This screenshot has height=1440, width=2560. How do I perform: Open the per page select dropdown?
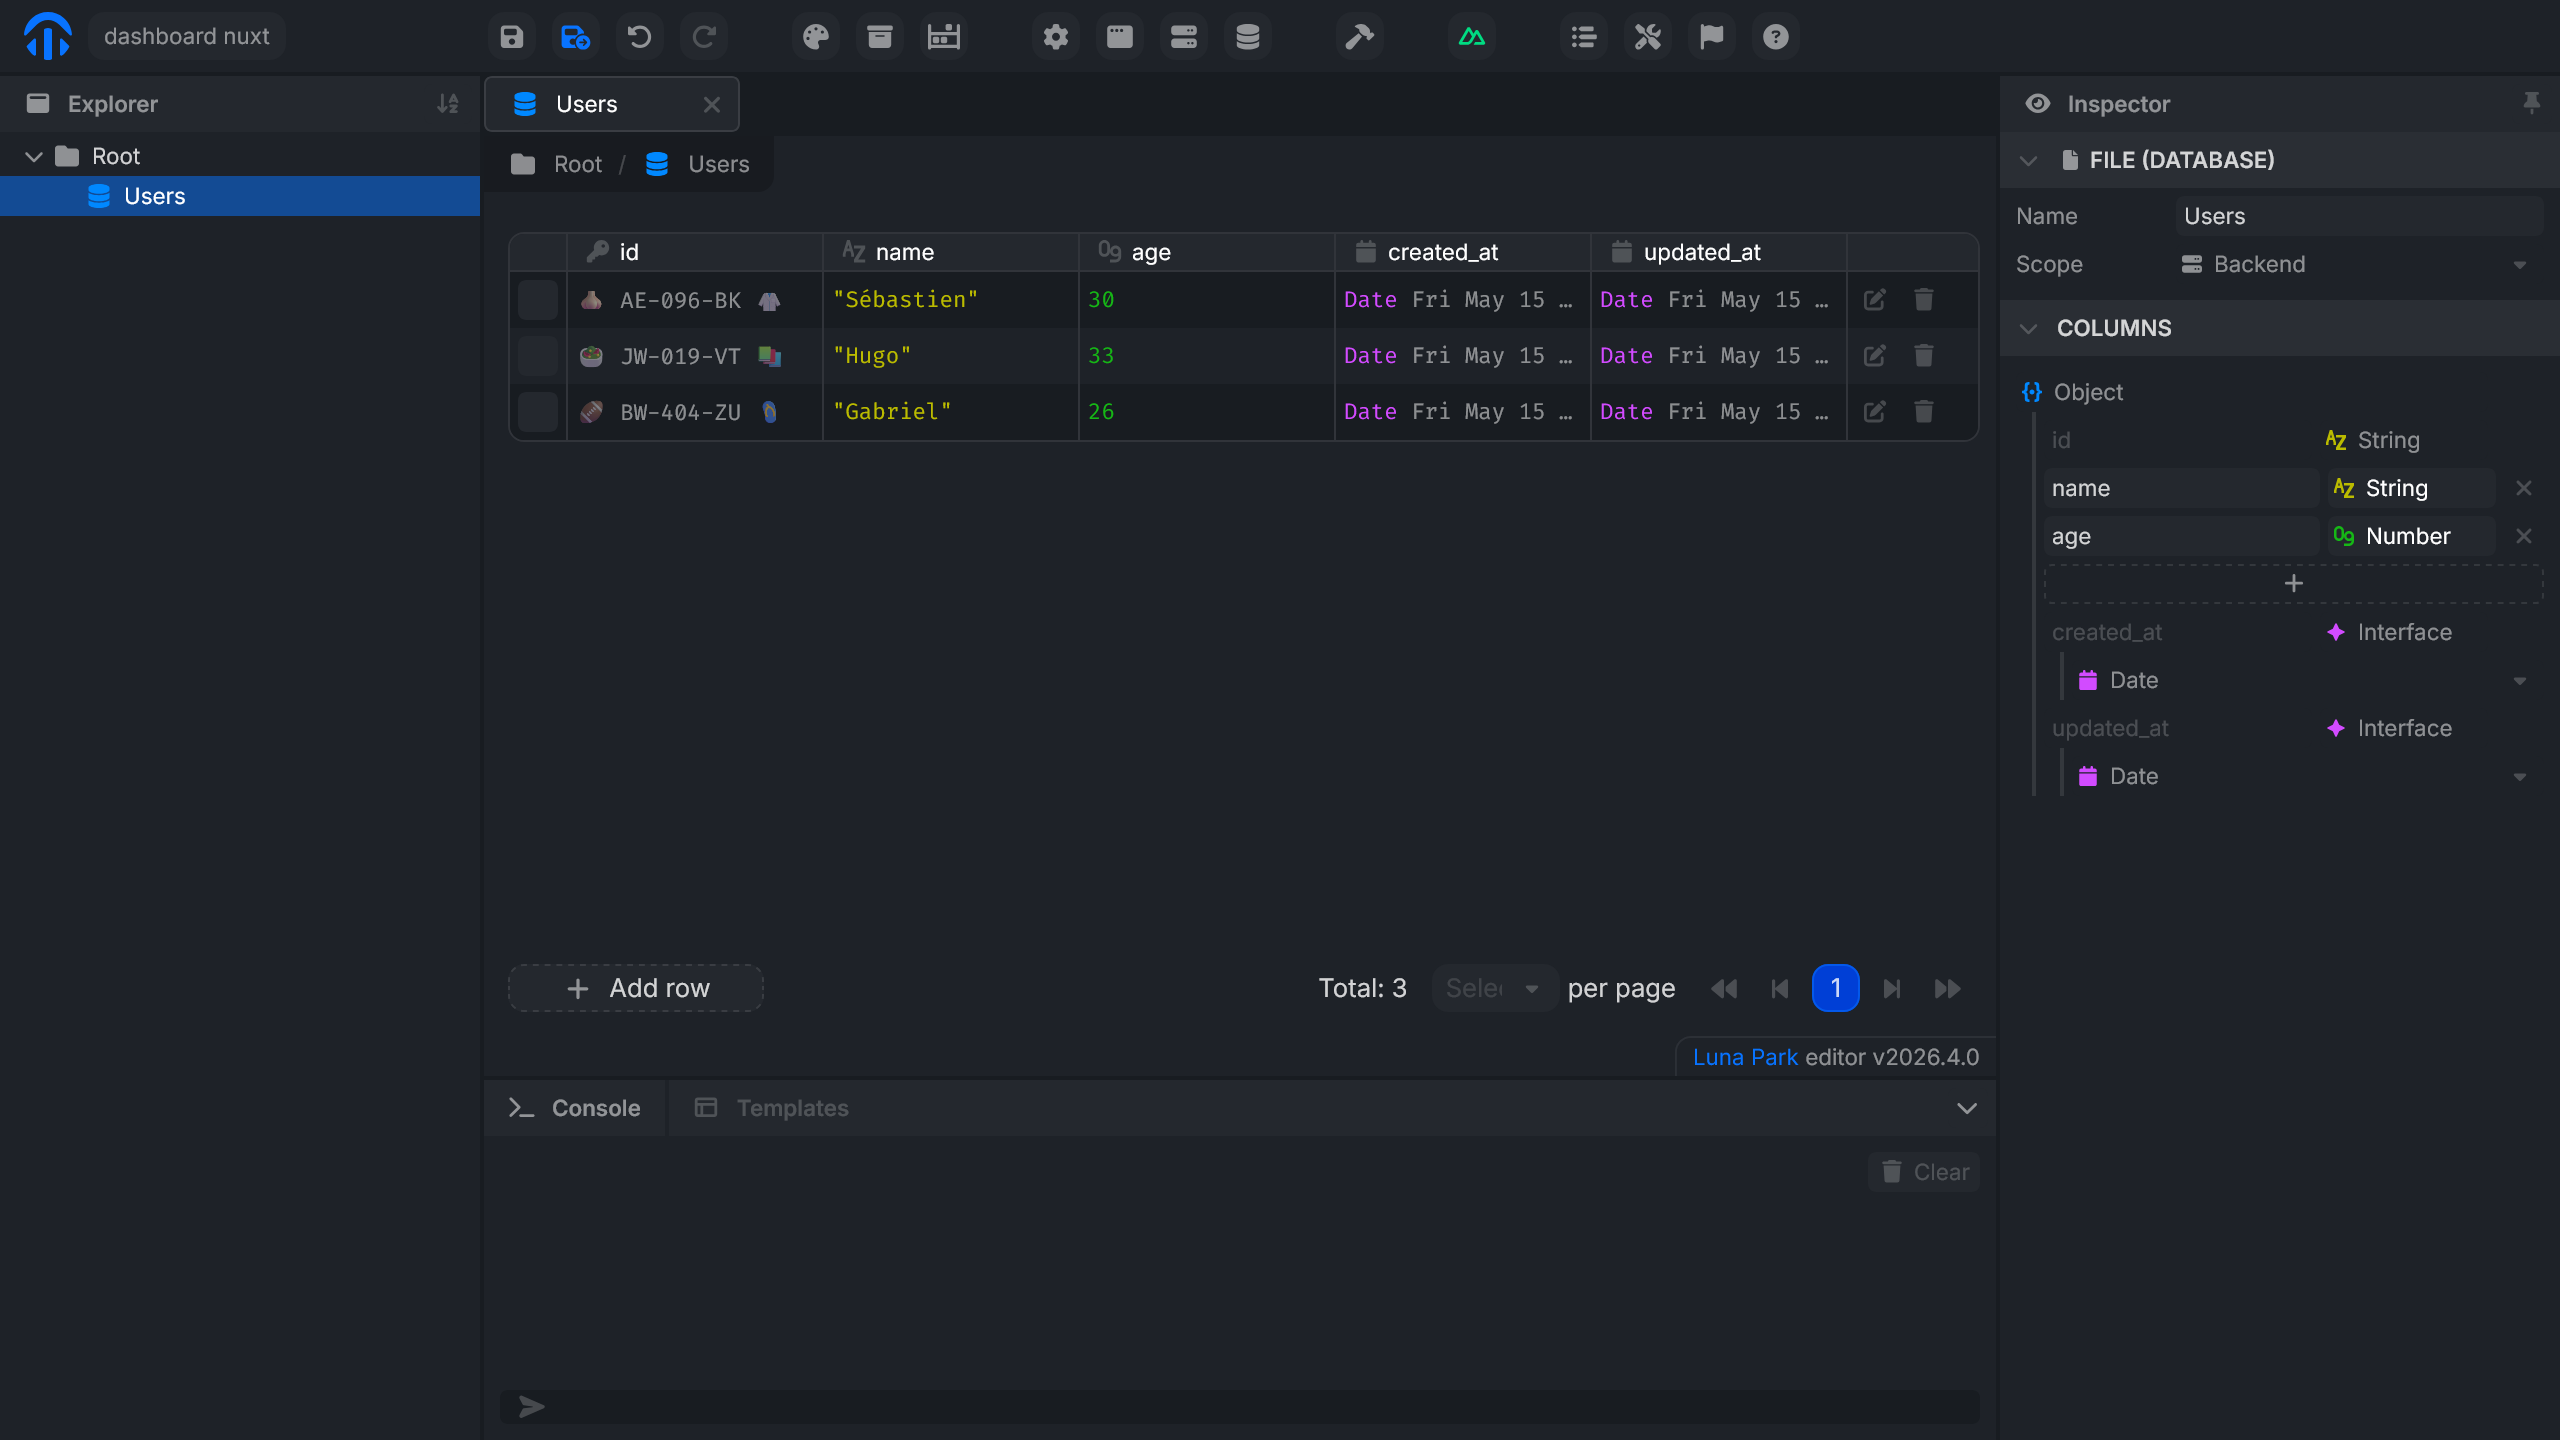click(x=1494, y=988)
